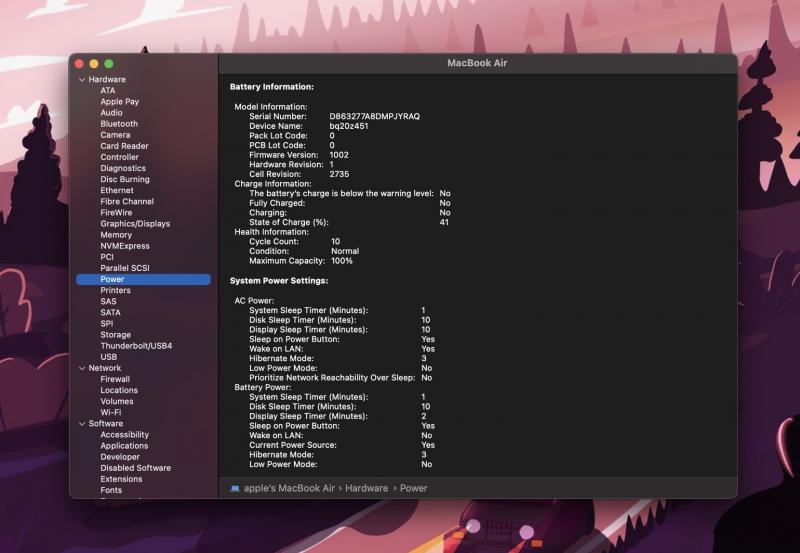
Task: Click the Software category label
Action: click(x=106, y=424)
